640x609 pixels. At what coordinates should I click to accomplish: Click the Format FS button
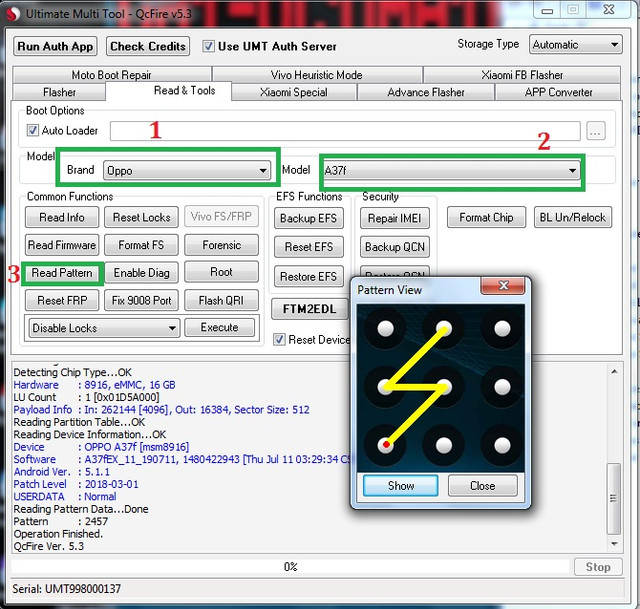[141, 245]
